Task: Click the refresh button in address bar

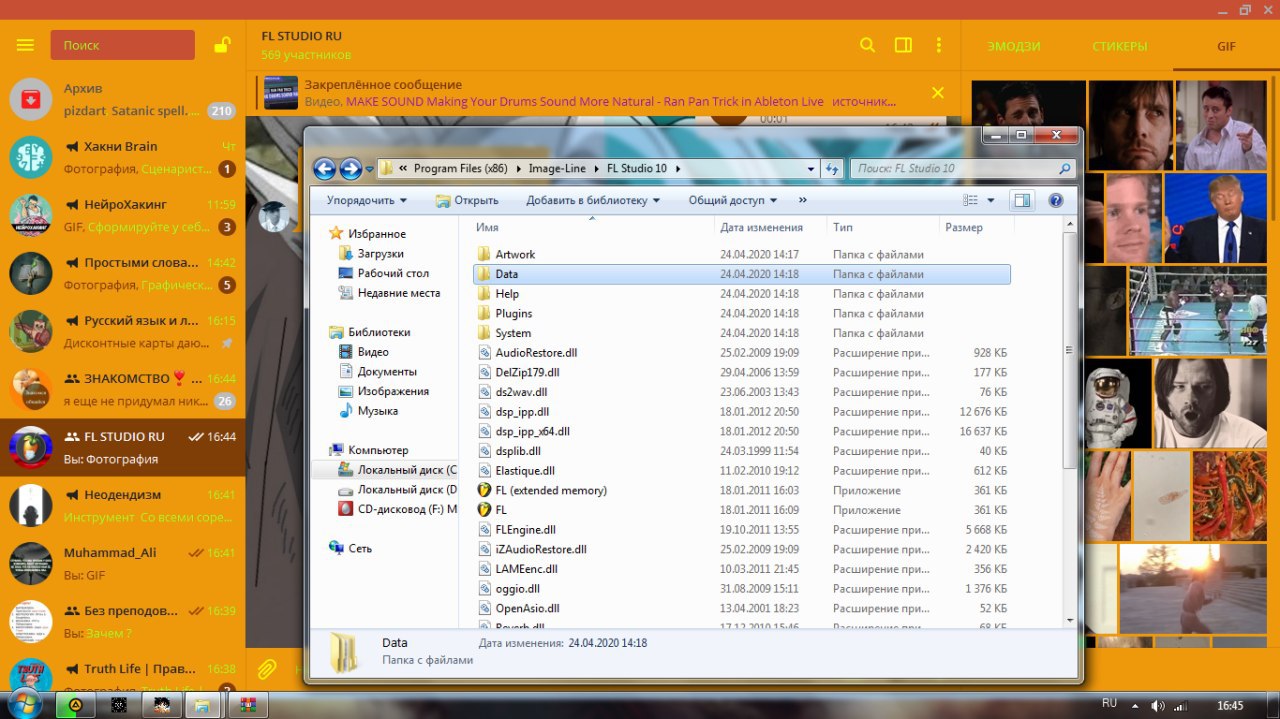Action: (832, 169)
